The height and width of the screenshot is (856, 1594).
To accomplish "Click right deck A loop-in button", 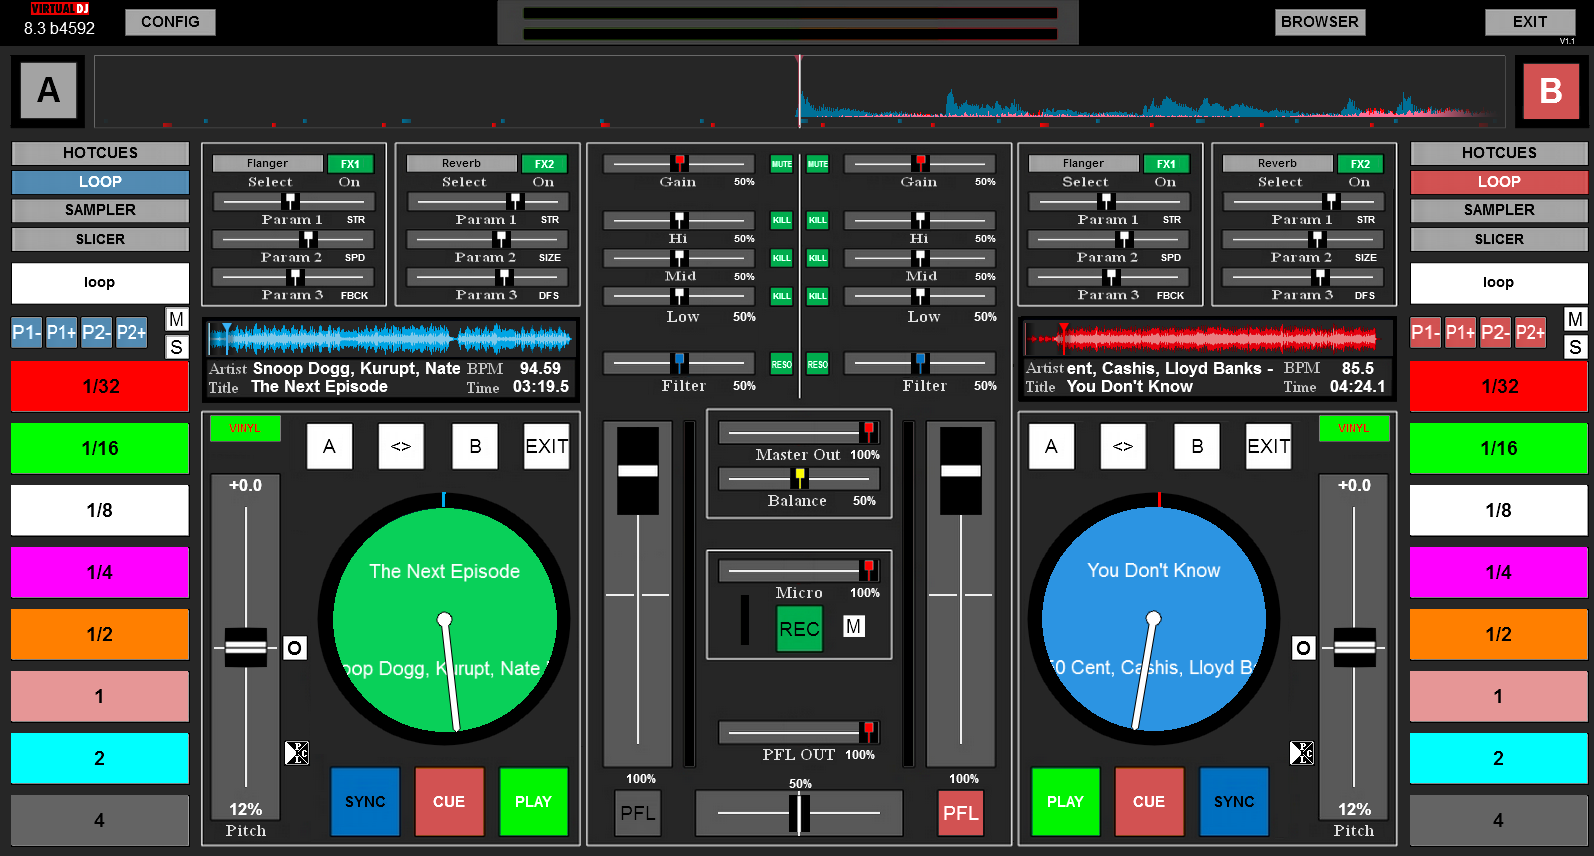I will click(x=1051, y=446).
